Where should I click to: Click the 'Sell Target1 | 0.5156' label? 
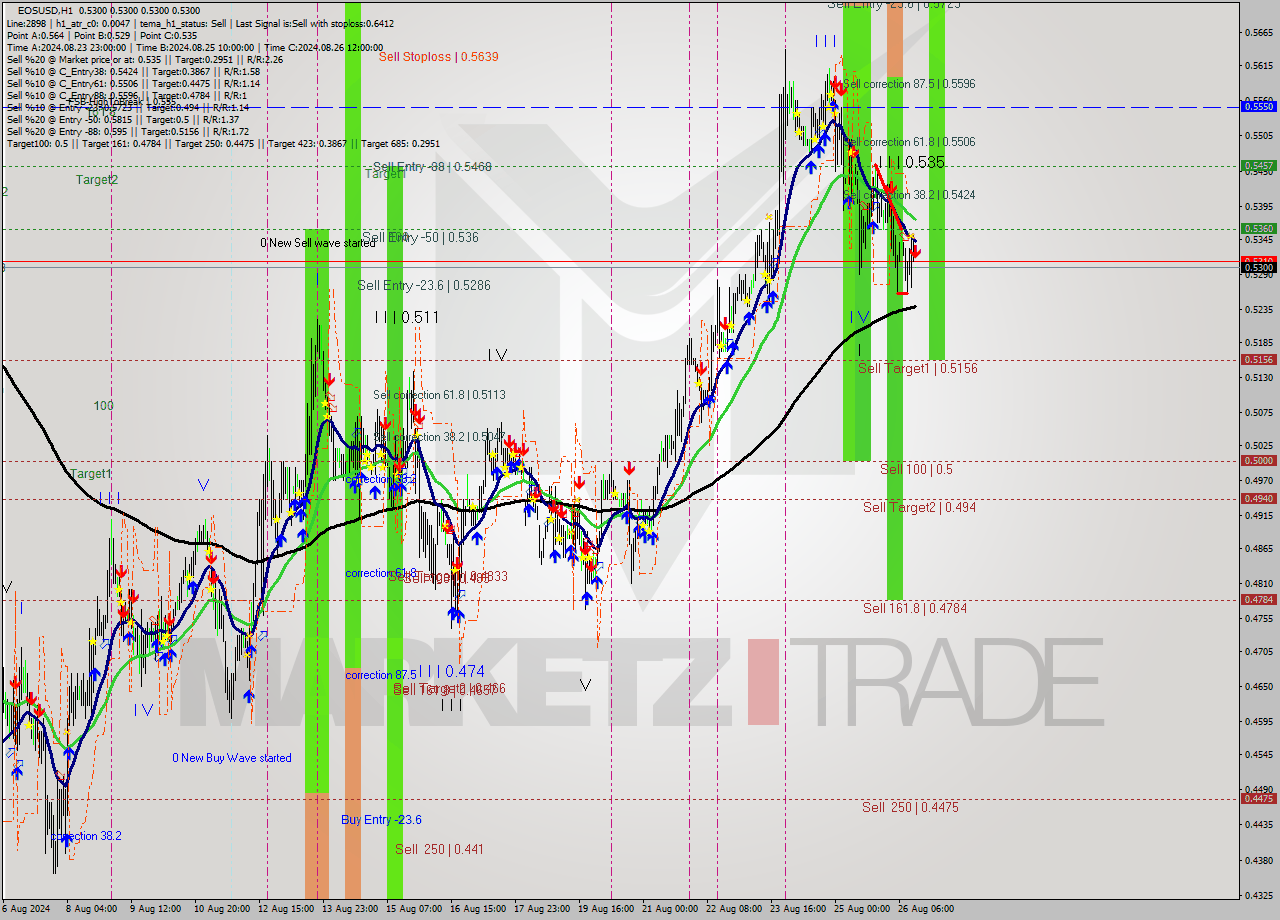918,369
